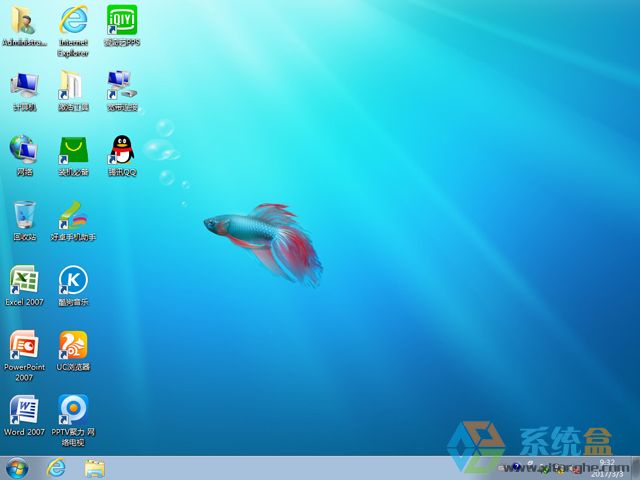
Task: Open the phone assistant shortcut beside Recycle Bin
Action: (73, 220)
